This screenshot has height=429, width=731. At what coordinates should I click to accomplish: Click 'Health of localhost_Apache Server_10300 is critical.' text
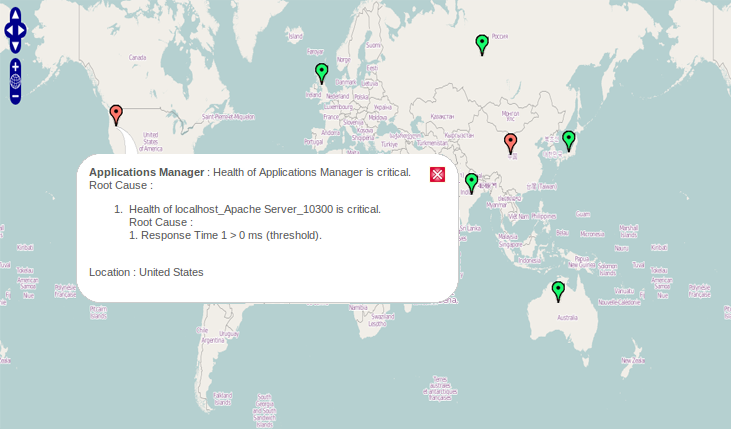click(x=255, y=209)
